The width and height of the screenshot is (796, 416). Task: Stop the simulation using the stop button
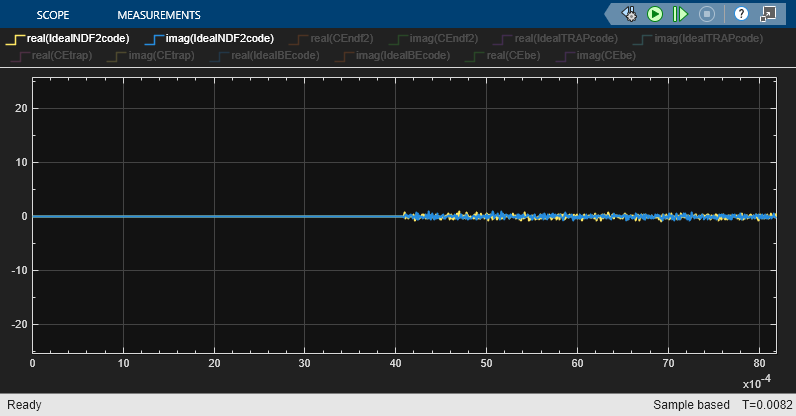(707, 14)
